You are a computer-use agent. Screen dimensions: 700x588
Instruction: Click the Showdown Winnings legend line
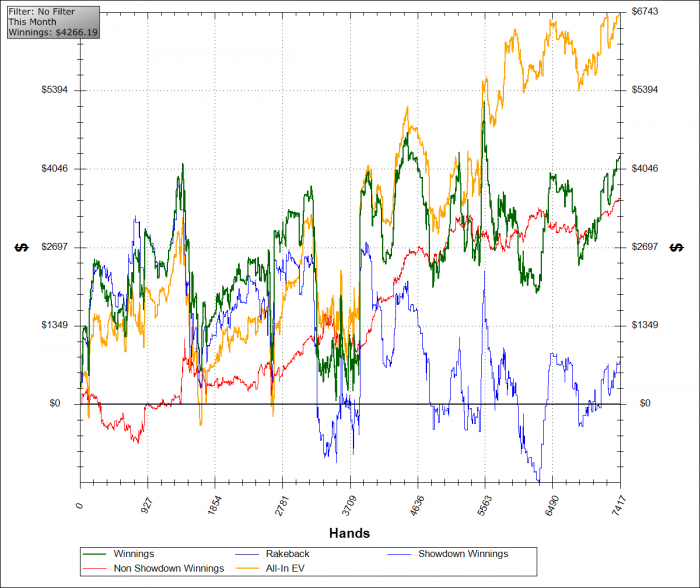point(399,554)
